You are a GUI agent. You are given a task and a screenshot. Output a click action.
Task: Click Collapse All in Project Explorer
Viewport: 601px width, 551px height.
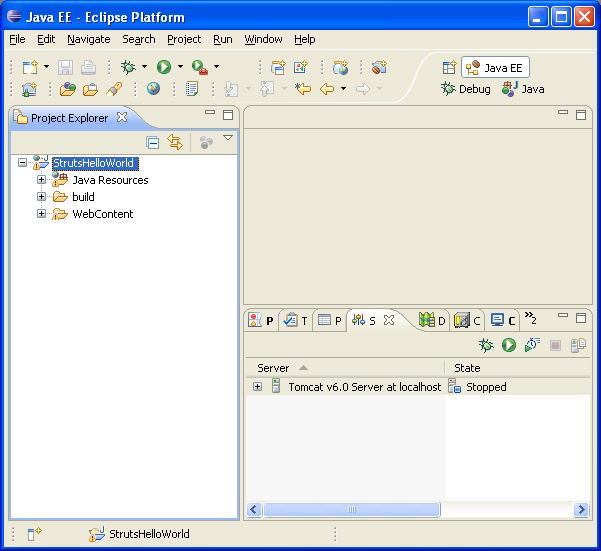[x=153, y=143]
